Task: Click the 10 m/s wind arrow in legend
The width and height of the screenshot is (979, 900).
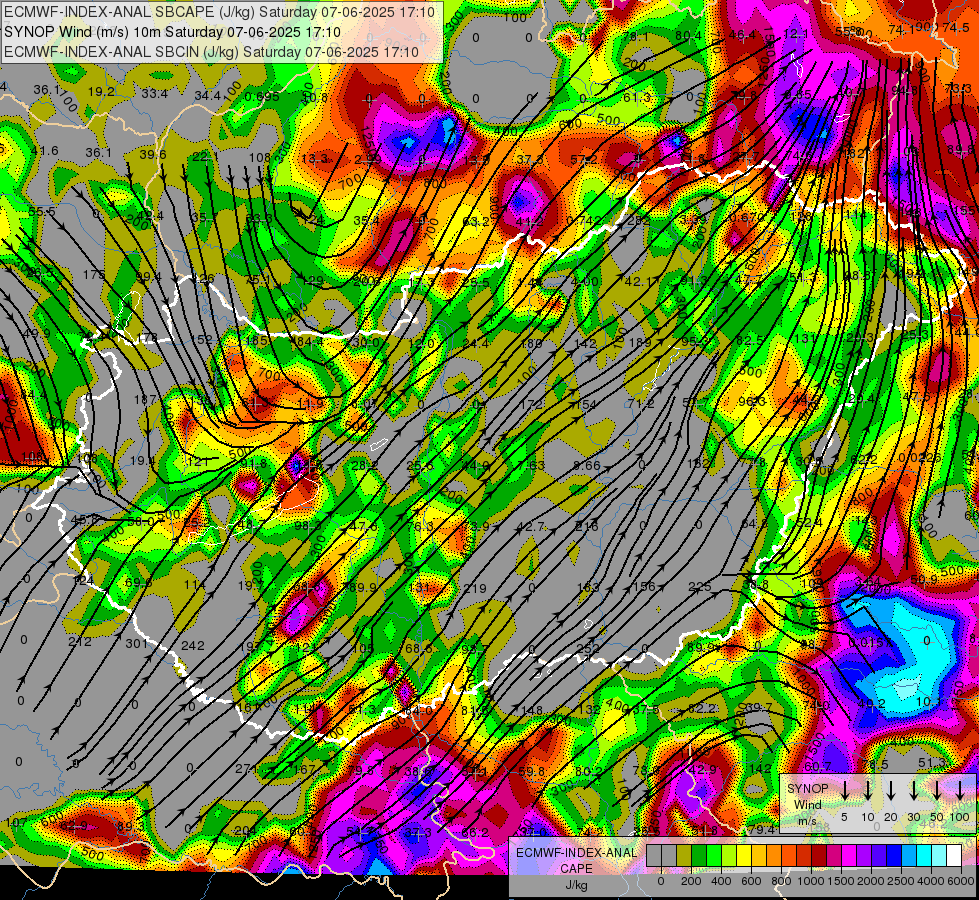Action: [x=868, y=790]
